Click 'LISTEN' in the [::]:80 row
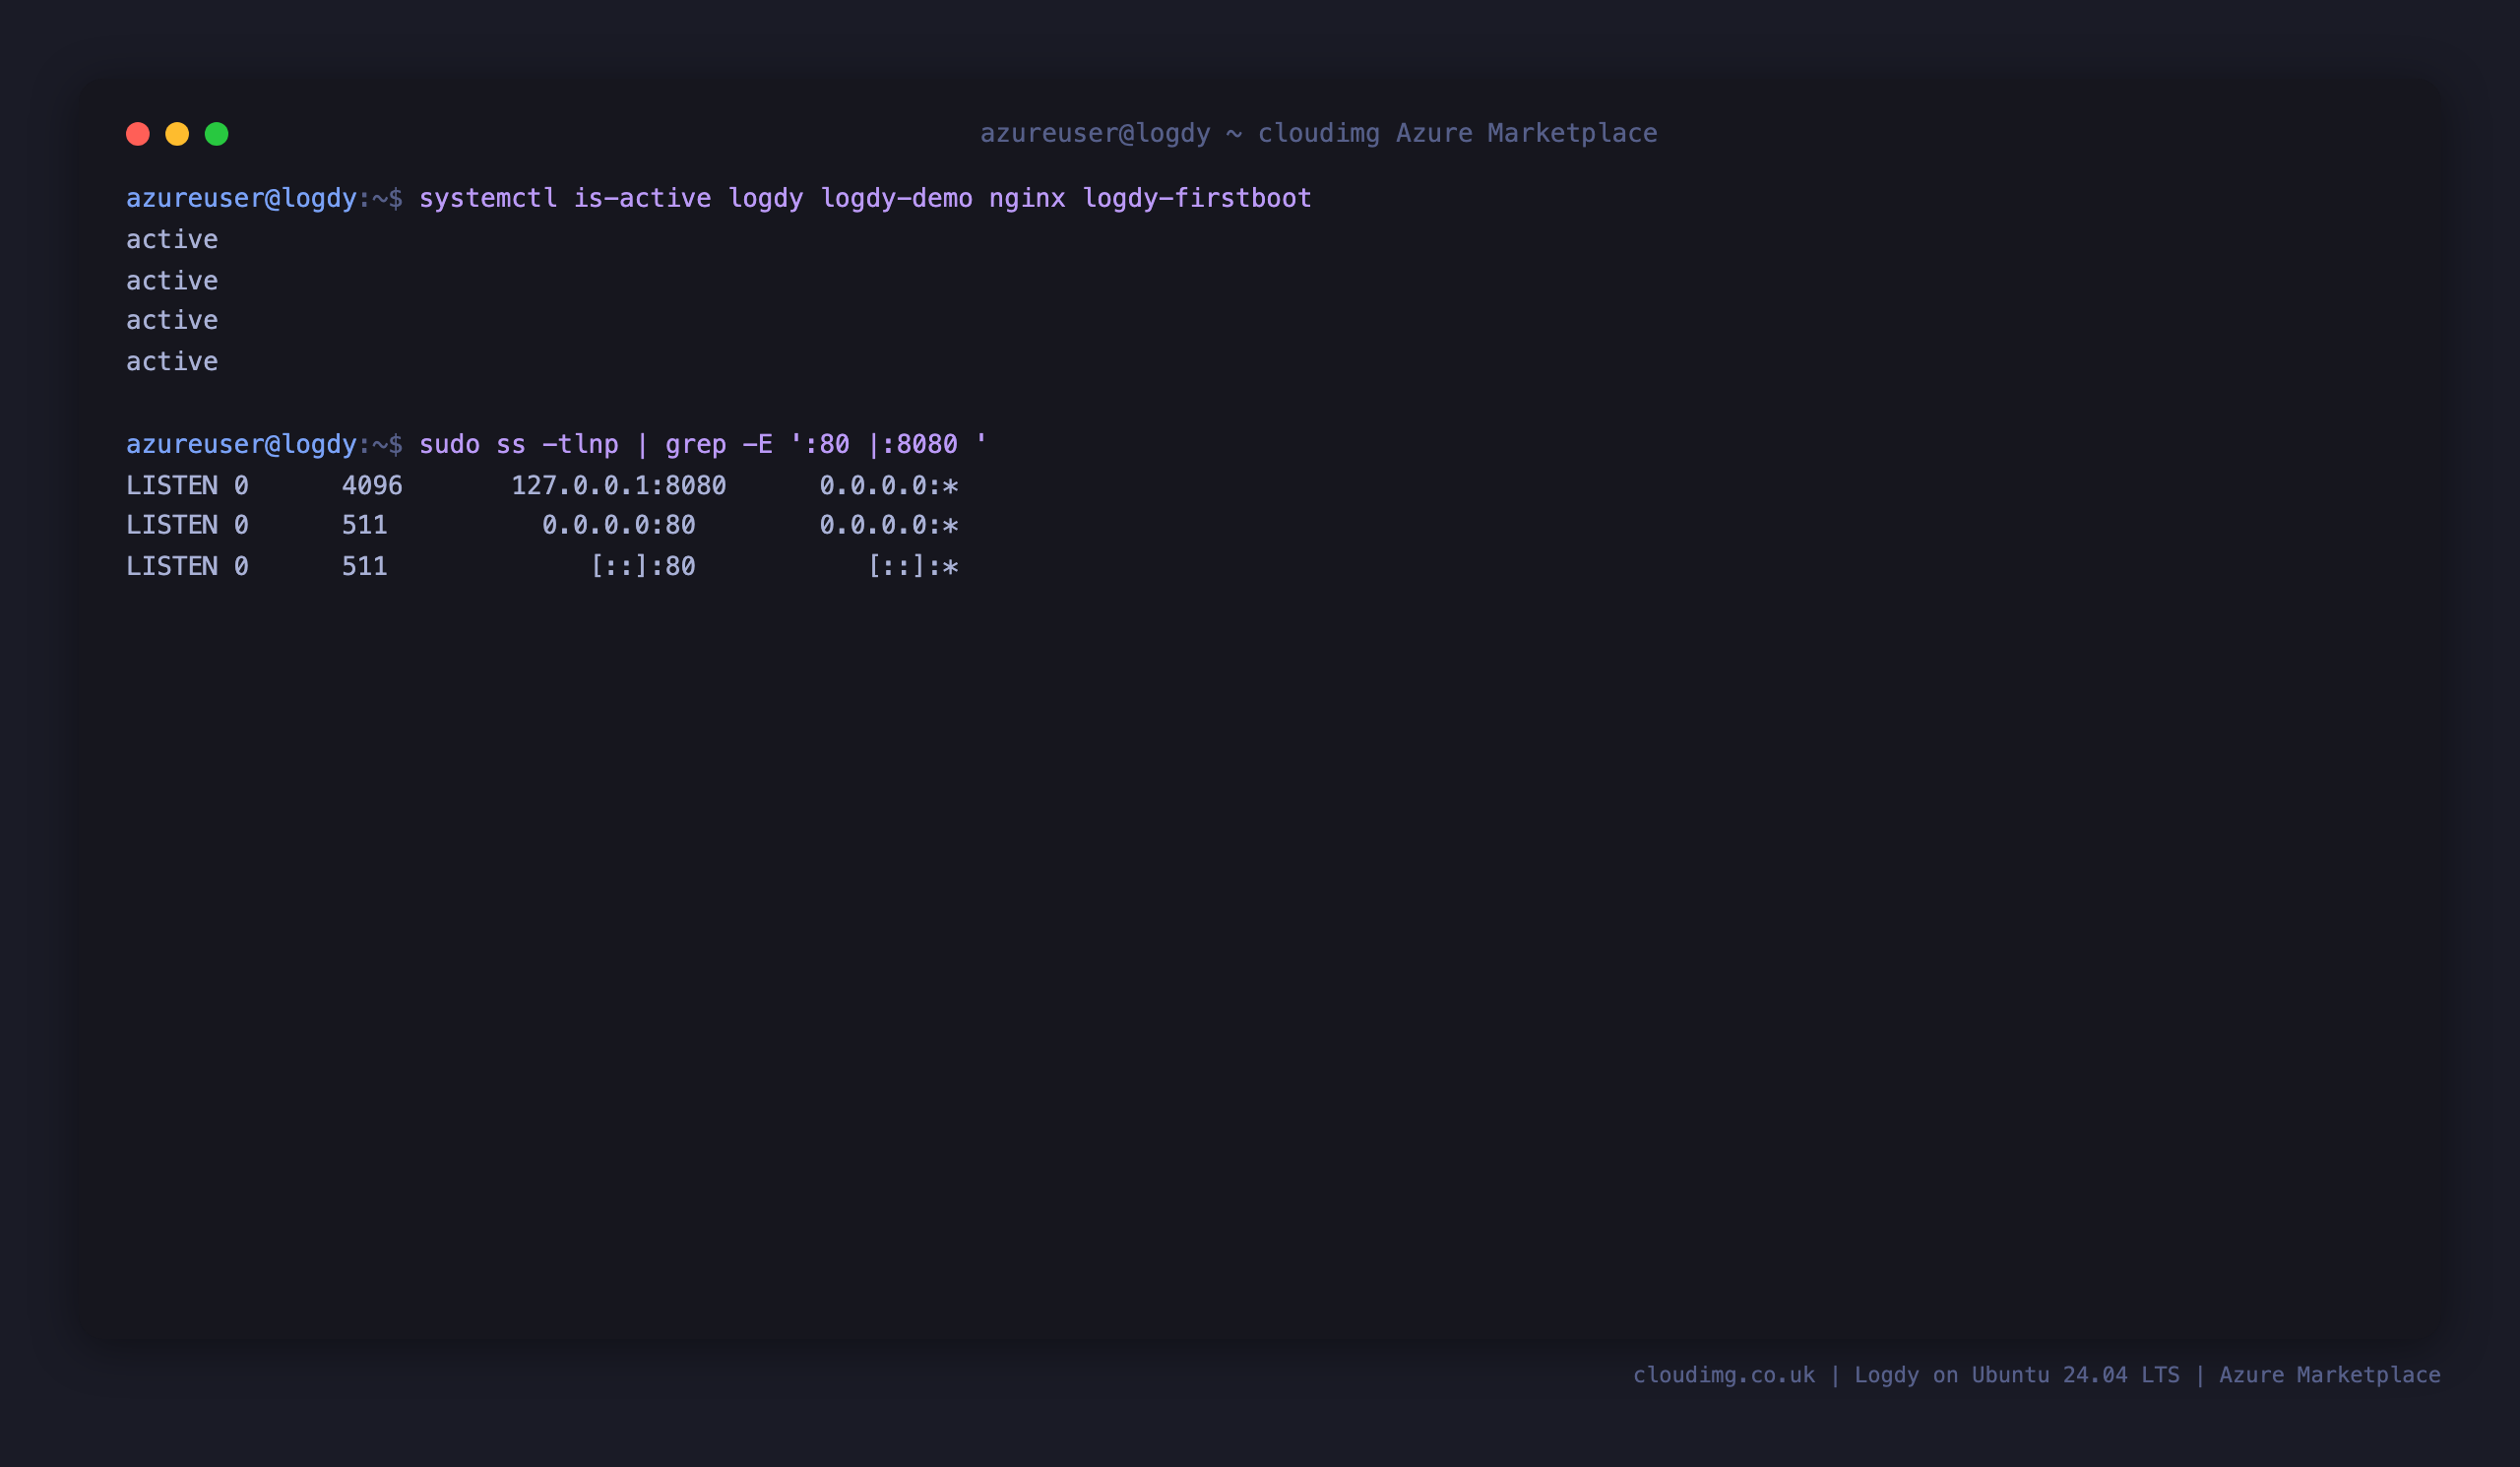Viewport: 2520px width, 1467px height. click(172, 566)
